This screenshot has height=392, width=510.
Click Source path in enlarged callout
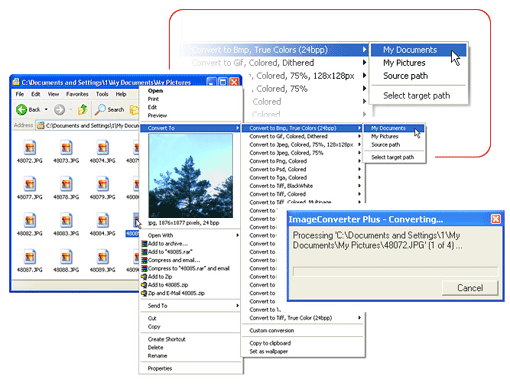click(405, 76)
